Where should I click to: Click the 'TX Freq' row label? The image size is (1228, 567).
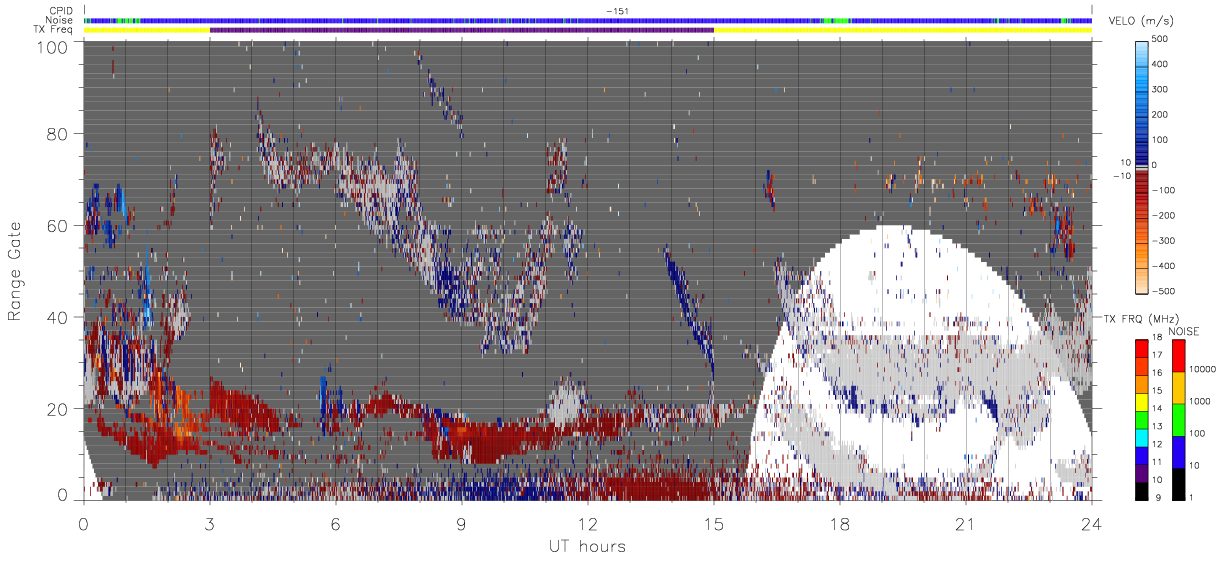54,29
